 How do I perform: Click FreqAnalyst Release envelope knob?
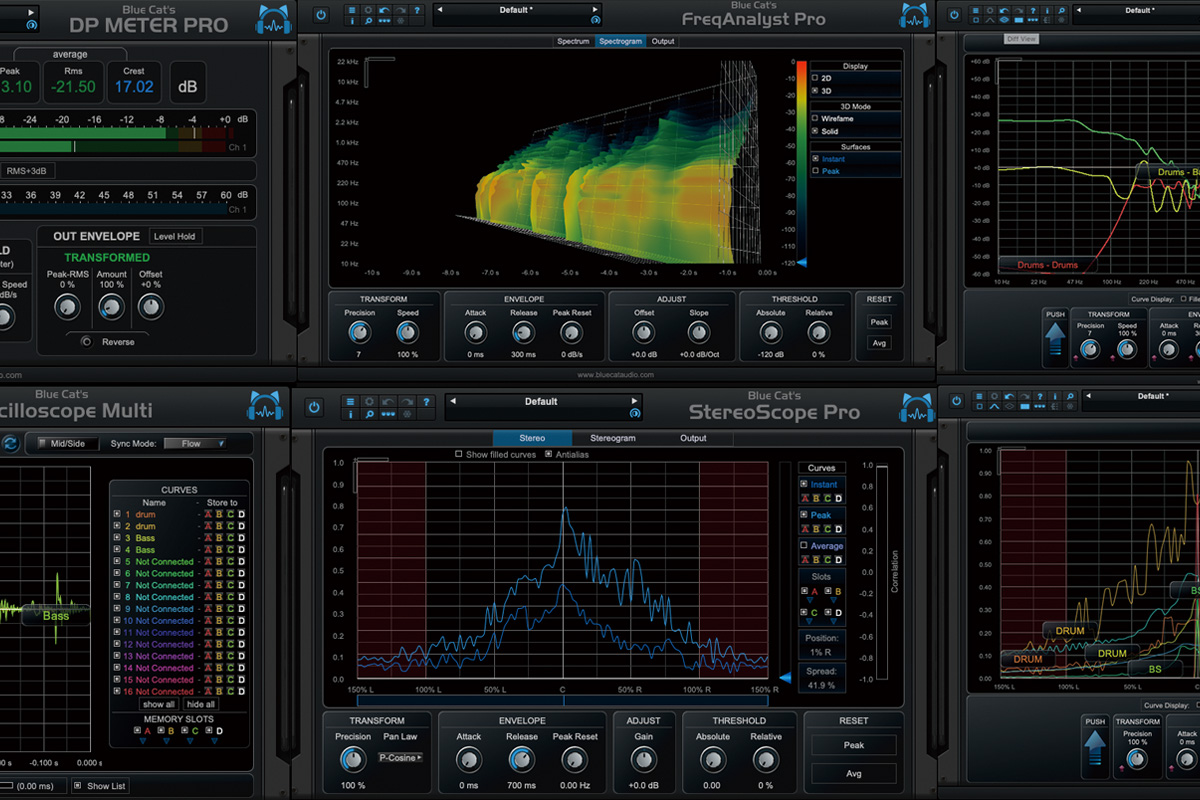click(x=523, y=332)
